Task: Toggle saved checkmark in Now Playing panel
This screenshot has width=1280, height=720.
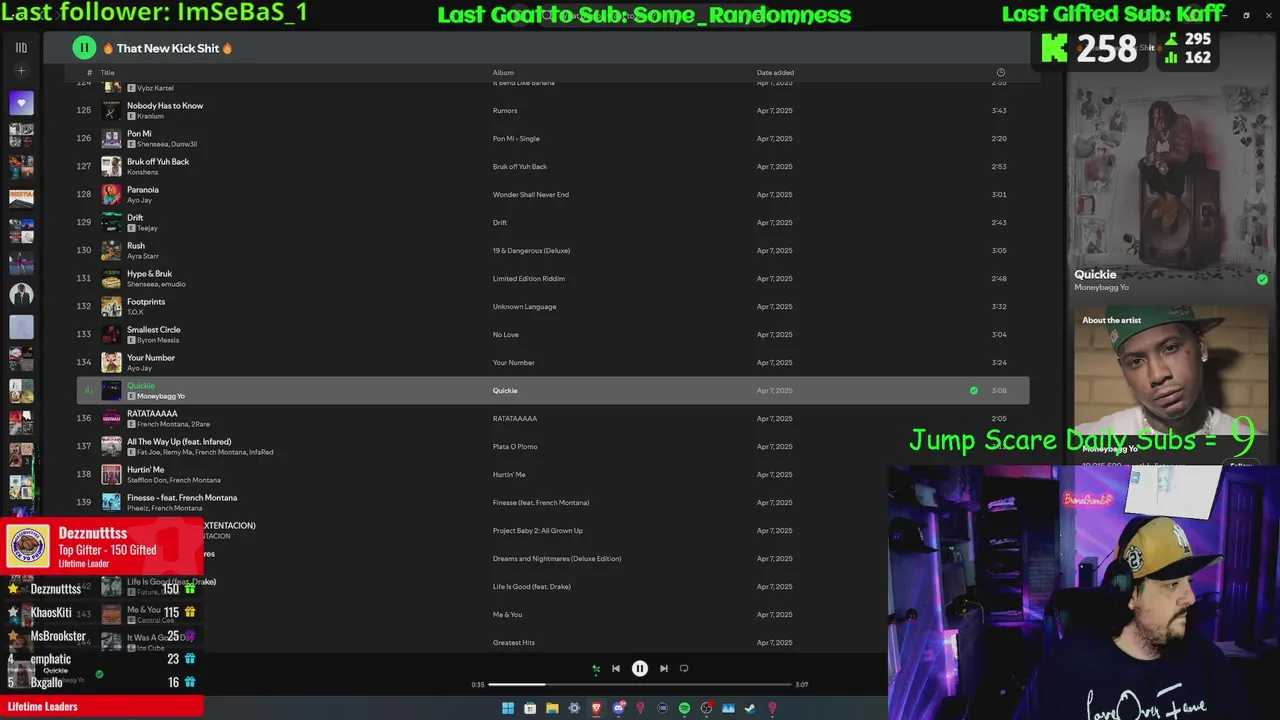Action: click(1262, 280)
